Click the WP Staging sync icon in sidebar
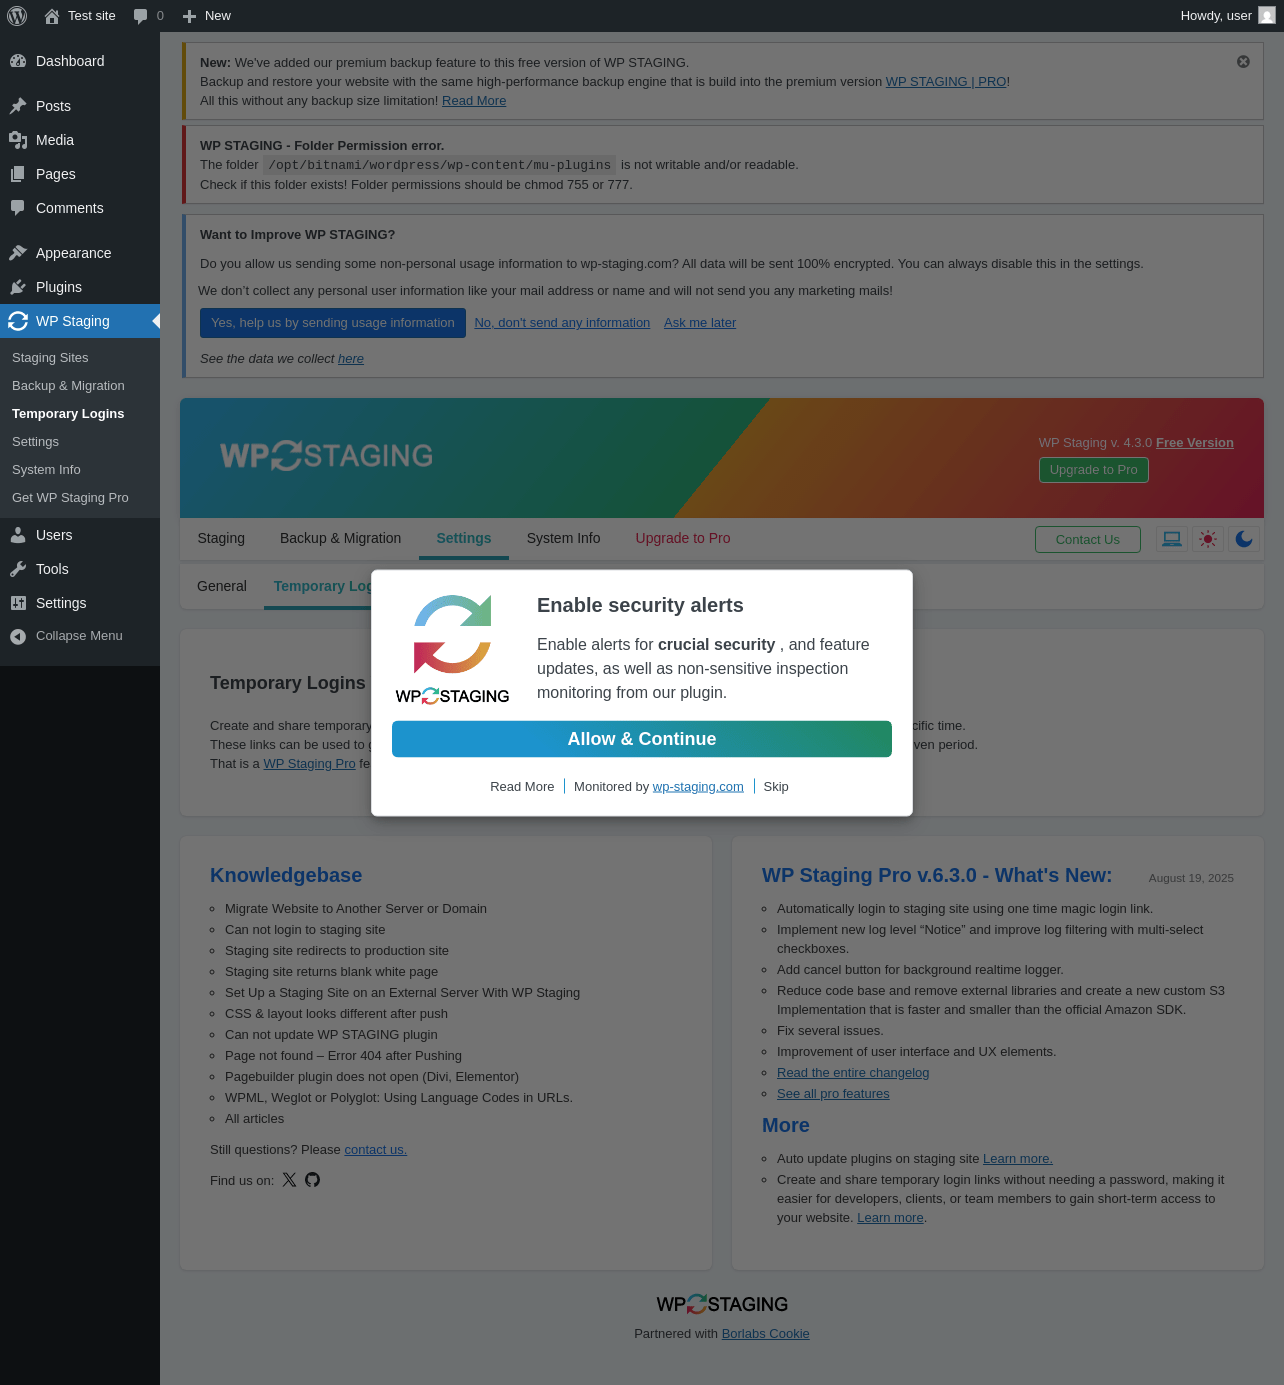This screenshot has height=1385, width=1284. pos(18,321)
